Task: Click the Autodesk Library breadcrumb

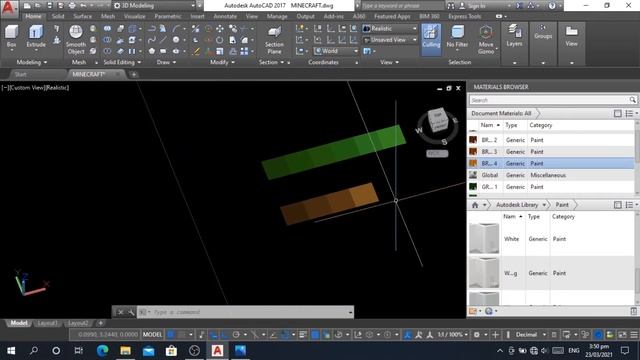Action: [x=517, y=205]
